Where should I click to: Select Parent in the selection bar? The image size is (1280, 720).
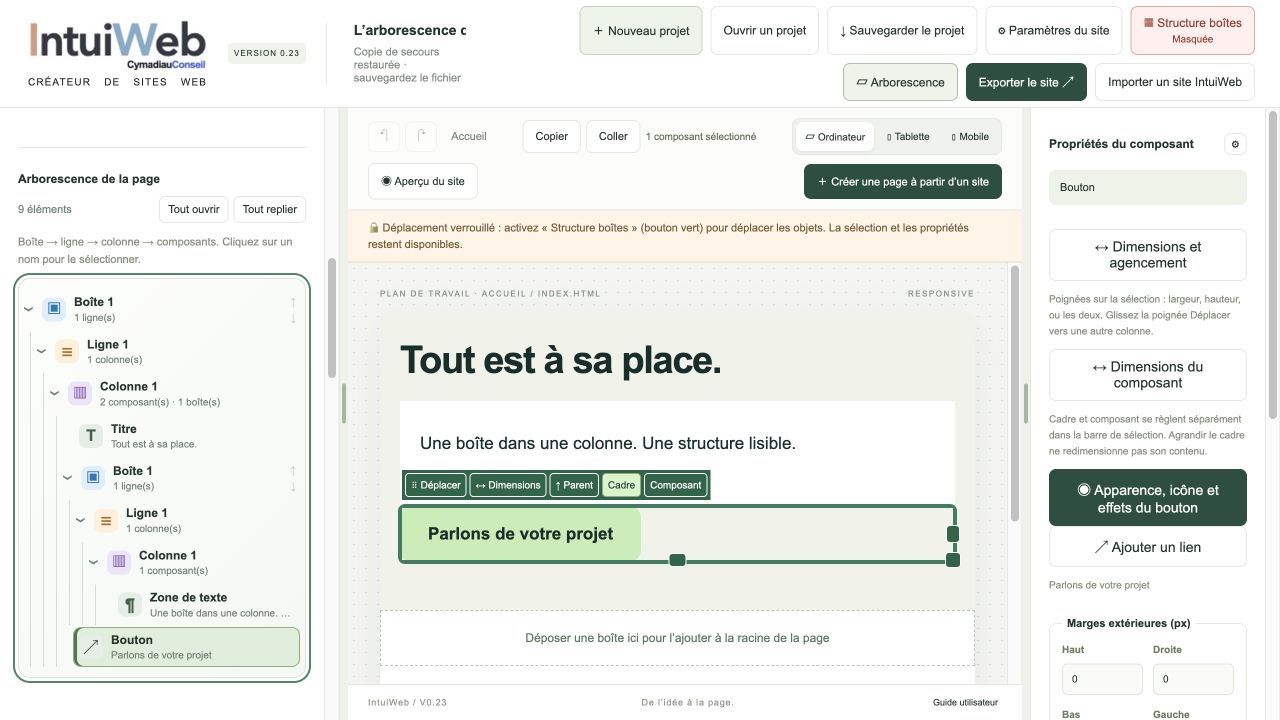(574, 485)
